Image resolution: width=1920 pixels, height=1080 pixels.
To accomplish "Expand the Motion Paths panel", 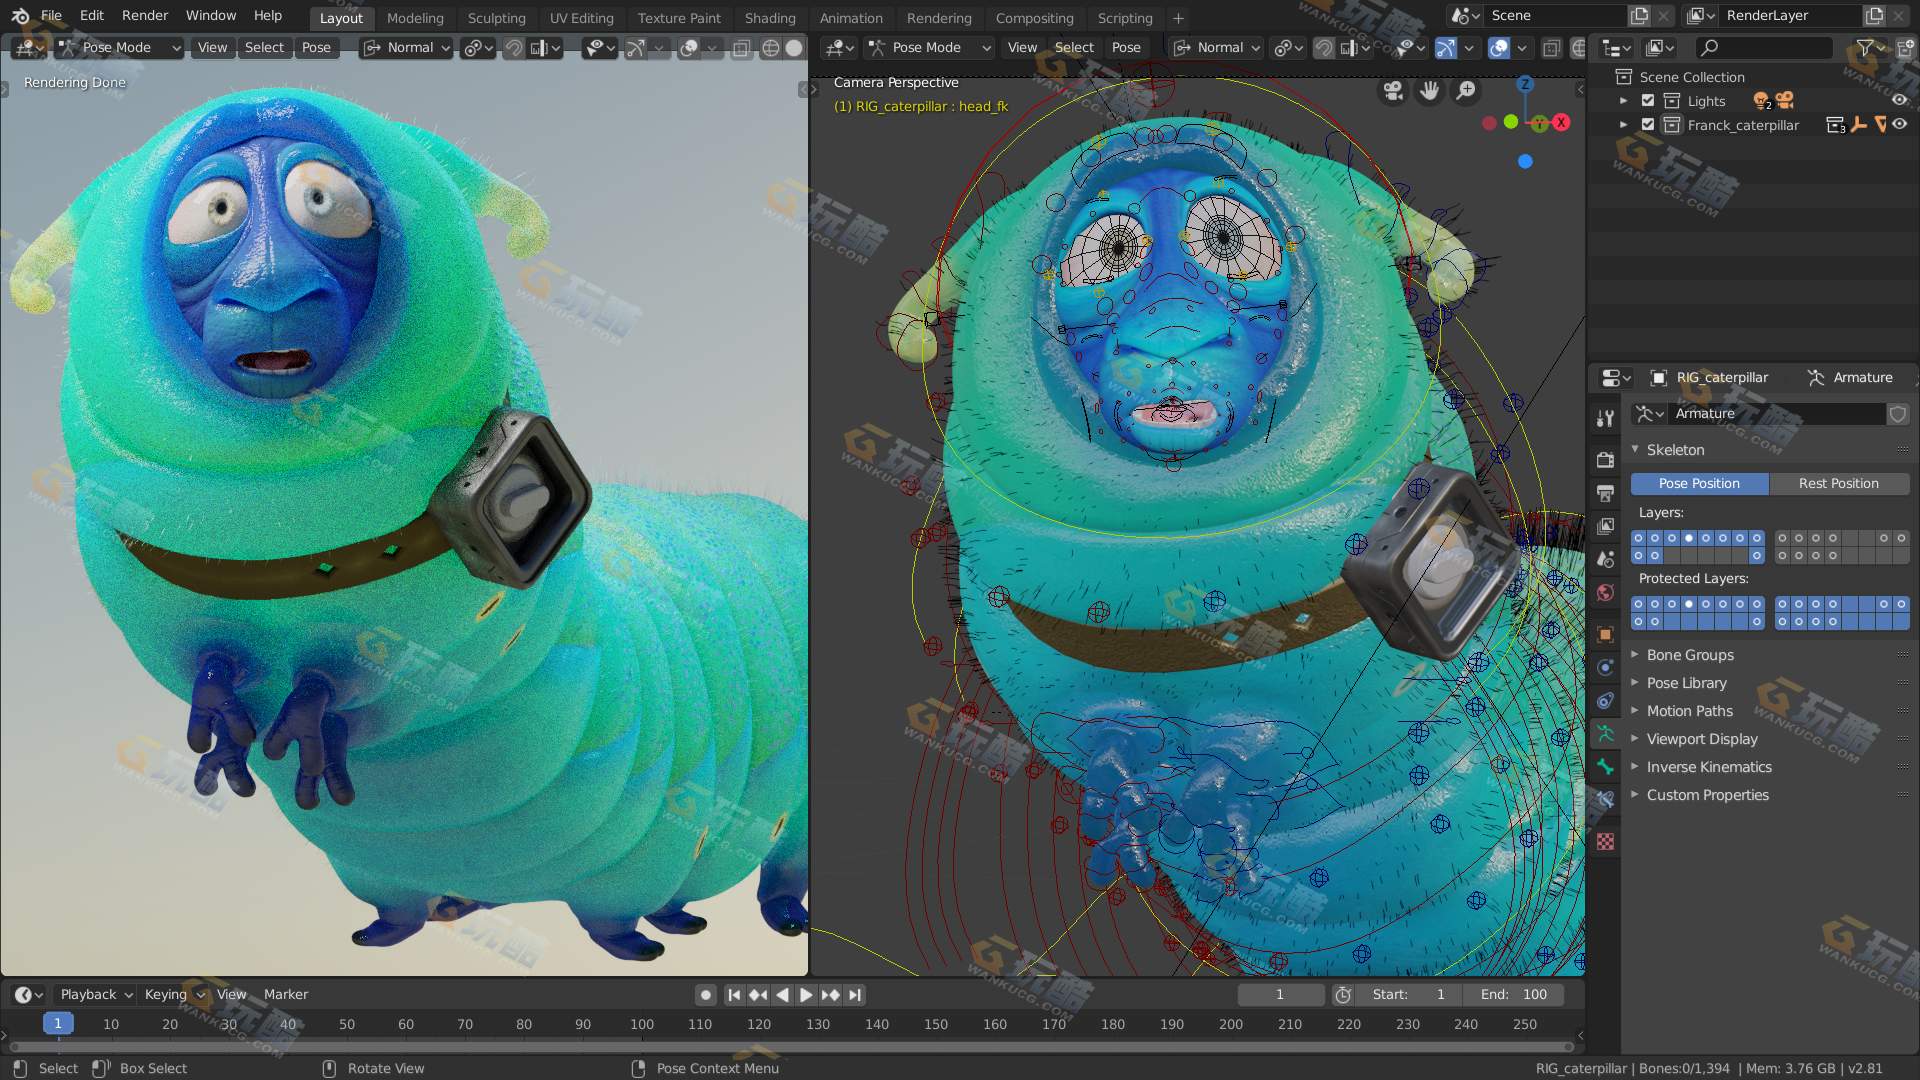I will coord(1635,711).
